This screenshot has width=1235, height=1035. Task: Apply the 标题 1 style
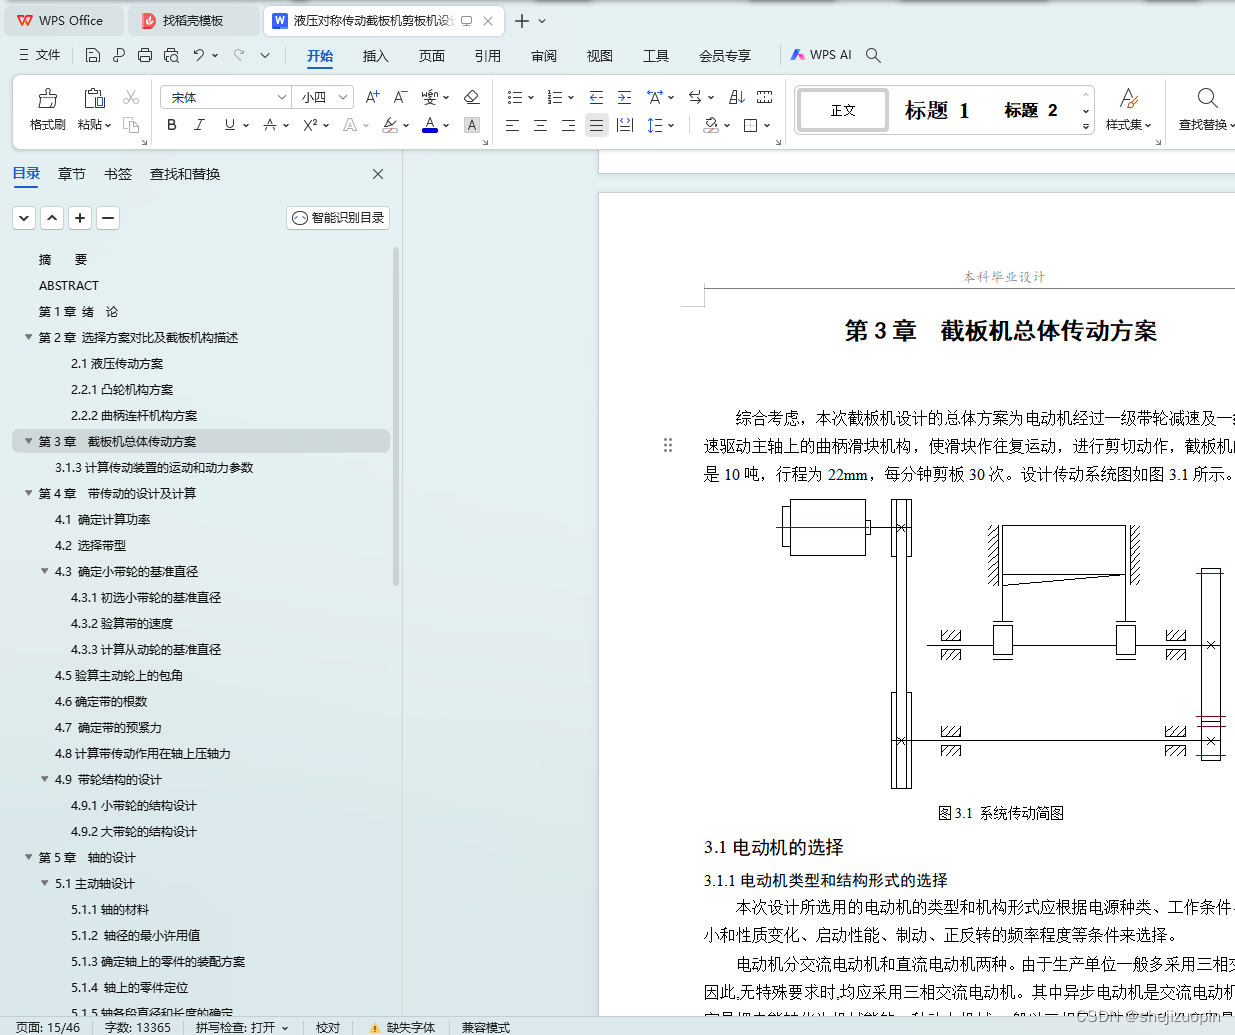[937, 110]
